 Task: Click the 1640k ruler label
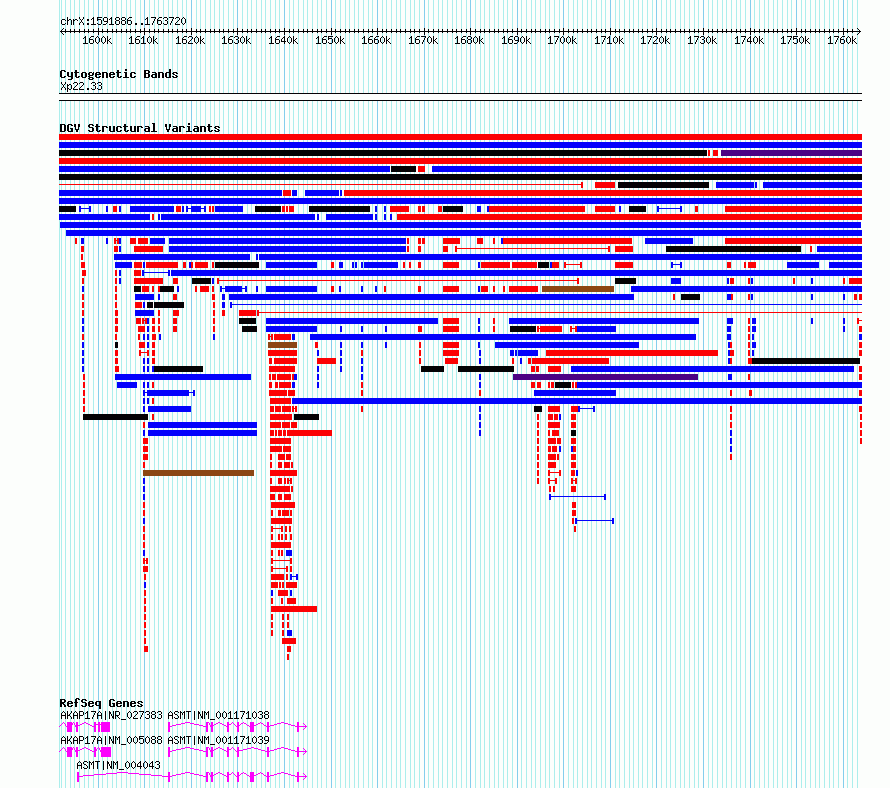coord(283,40)
